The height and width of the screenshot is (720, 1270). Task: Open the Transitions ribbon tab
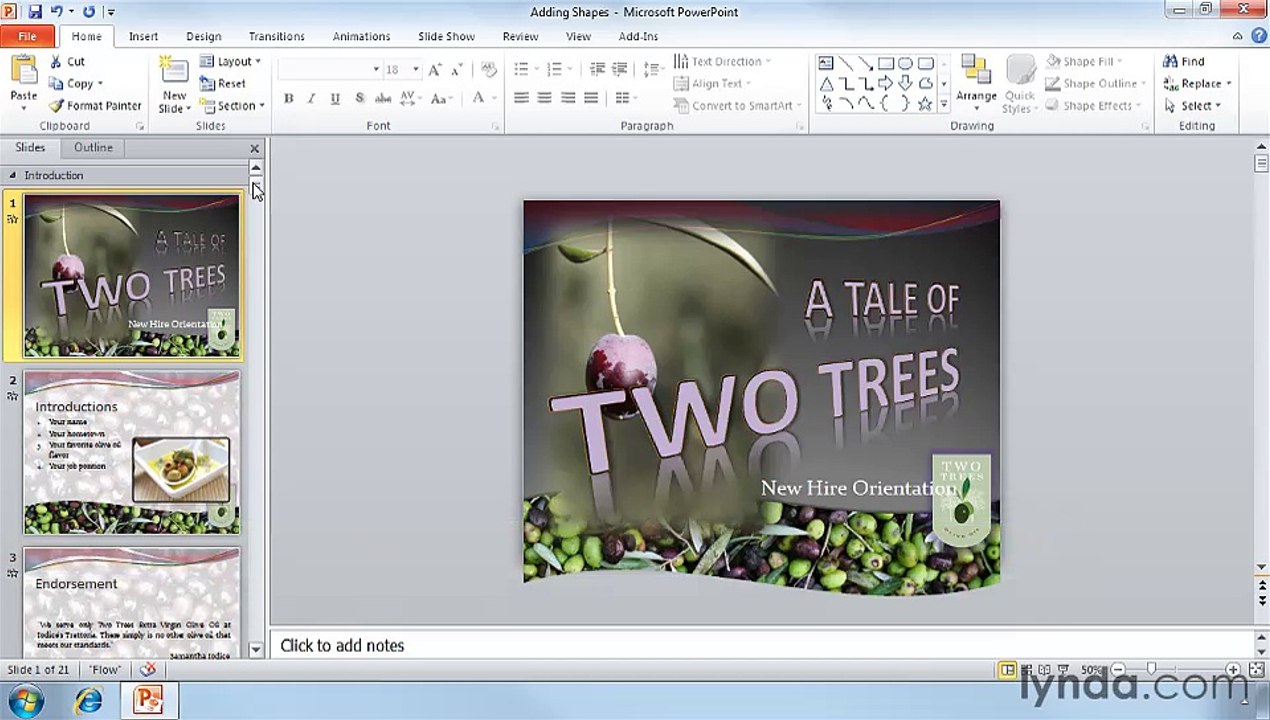click(x=277, y=36)
